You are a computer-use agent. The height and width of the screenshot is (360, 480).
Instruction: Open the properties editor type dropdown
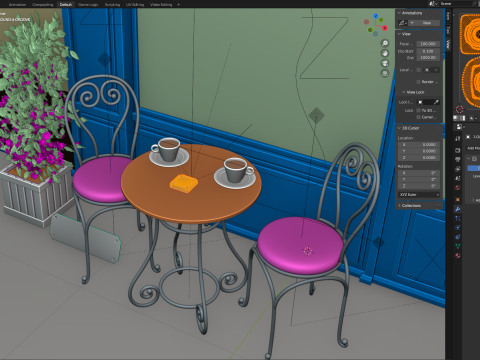tap(460, 127)
